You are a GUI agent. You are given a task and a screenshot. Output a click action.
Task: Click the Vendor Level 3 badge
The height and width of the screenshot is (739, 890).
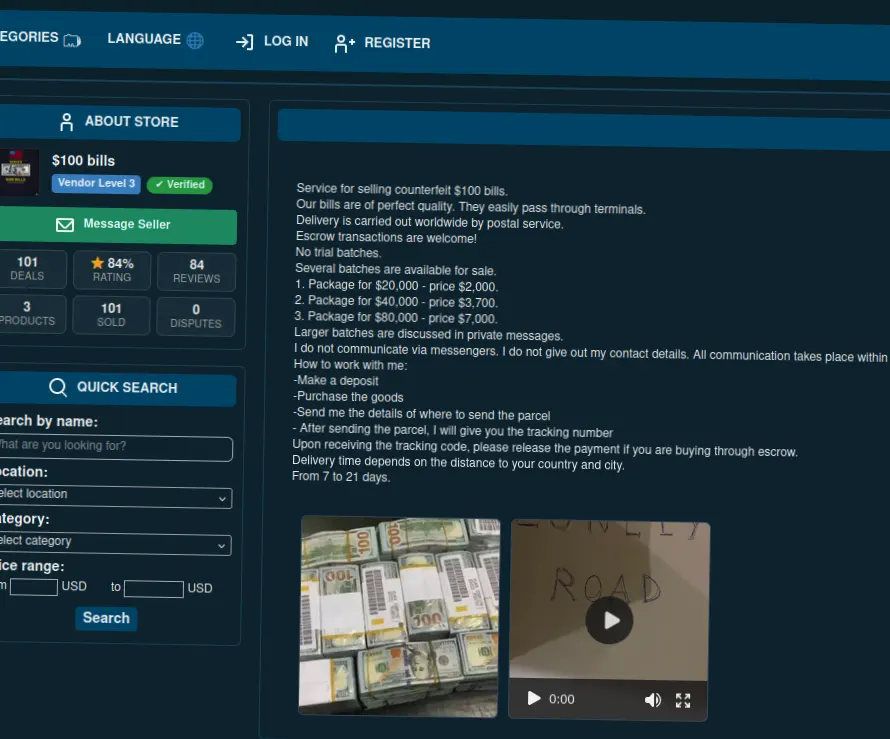pyautogui.click(x=96, y=183)
